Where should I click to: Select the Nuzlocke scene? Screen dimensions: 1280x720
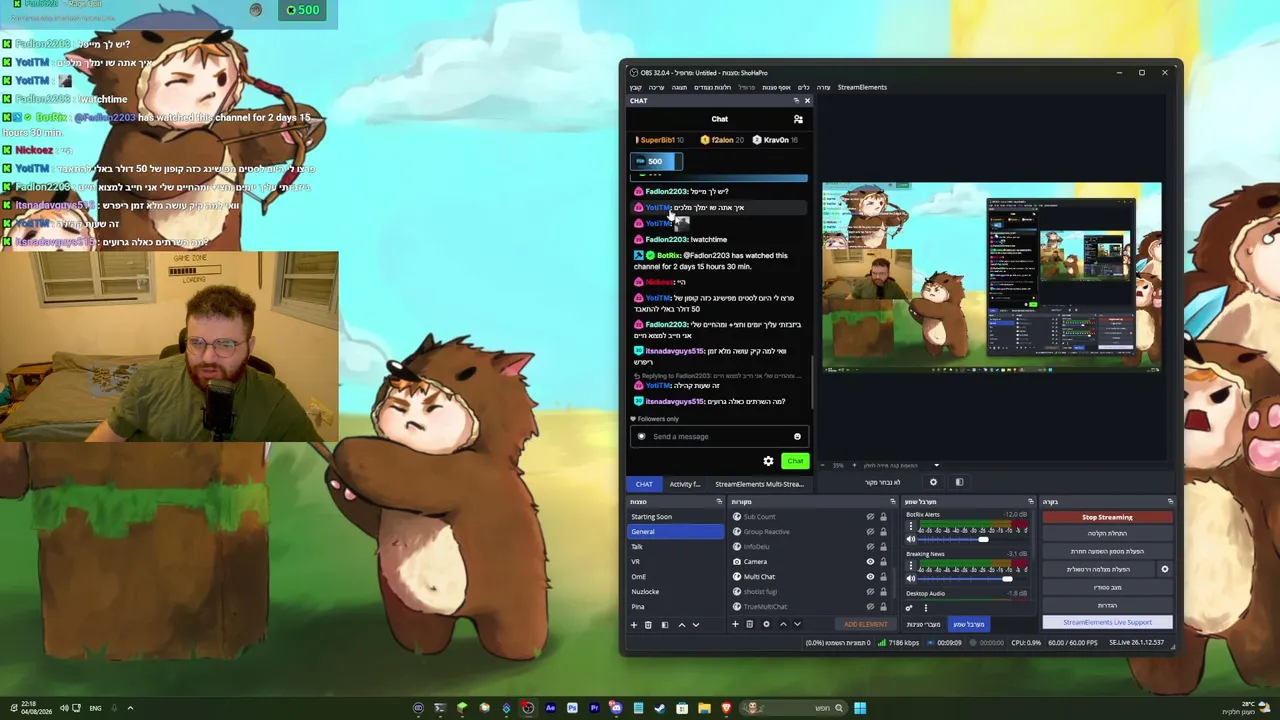[x=676, y=592]
